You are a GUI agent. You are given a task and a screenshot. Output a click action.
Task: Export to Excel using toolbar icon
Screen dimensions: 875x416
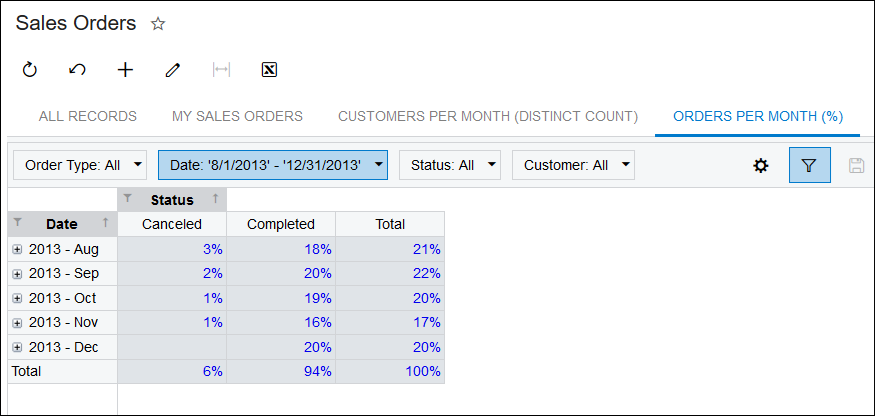tap(268, 70)
